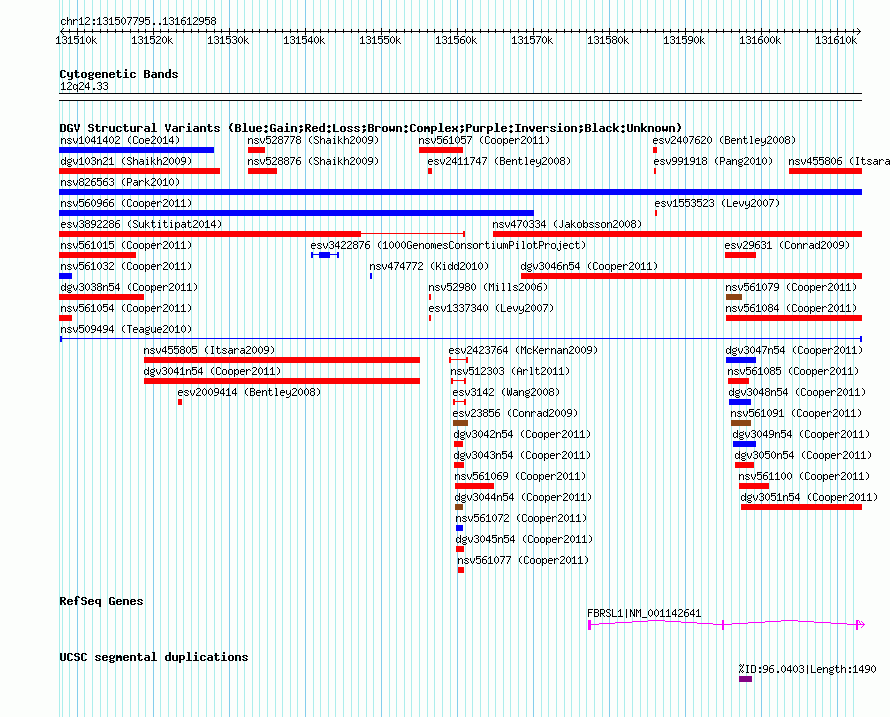The height and width of the screenshot is (717, 890).
Task: Click dgv3044n54 (Cooper2011) label
Action: (523, 497)
